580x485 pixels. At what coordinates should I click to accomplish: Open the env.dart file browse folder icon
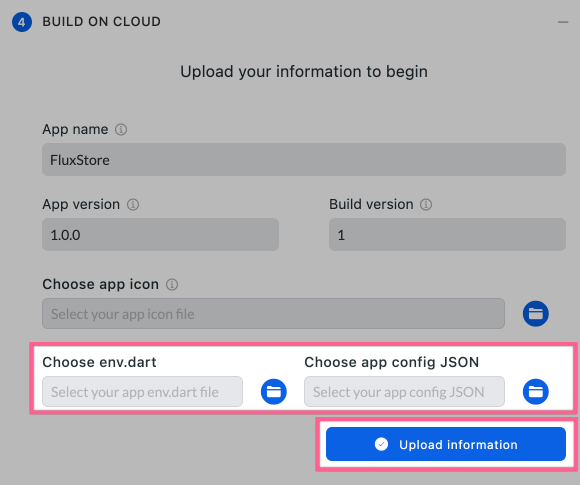tap(274, 391)
